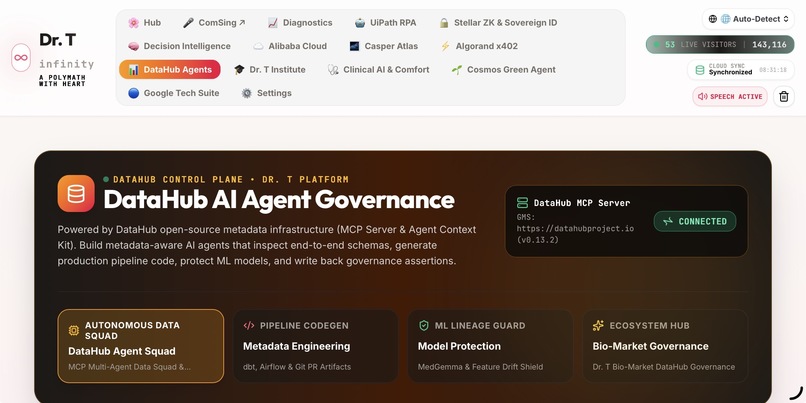
Task: Select the active DataHub Agents tab
Action: point(170,69)
